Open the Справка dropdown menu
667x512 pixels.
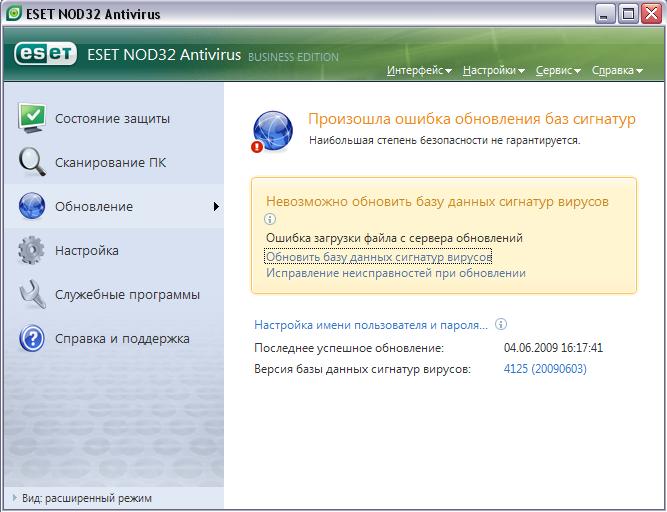617,70
